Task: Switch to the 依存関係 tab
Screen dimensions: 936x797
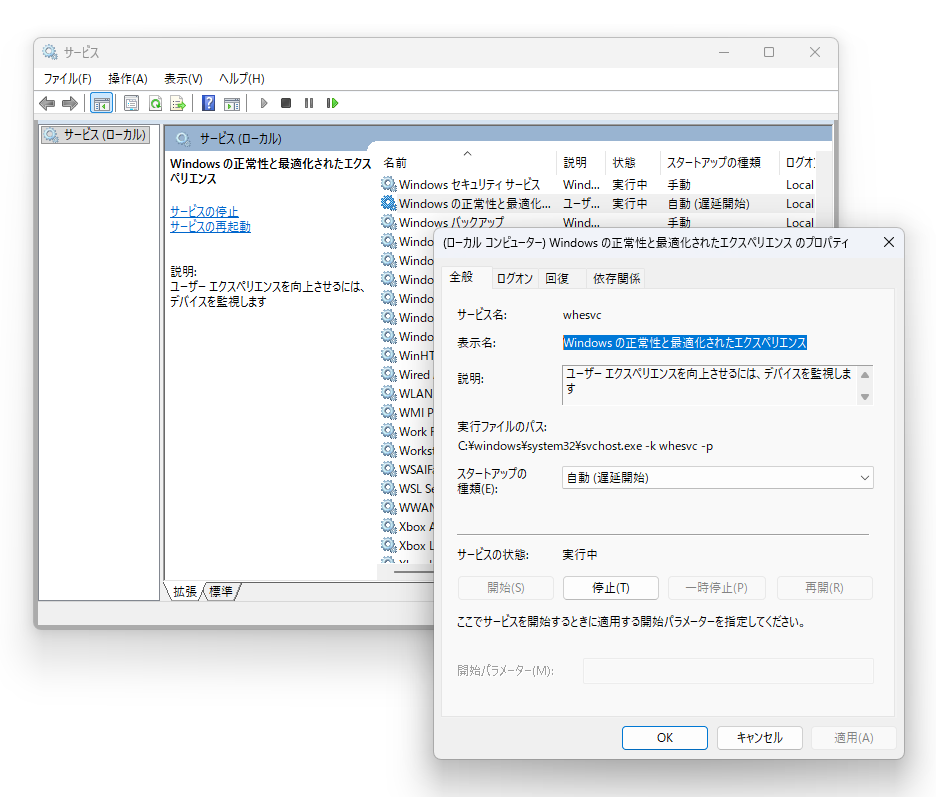Action: pyautogui.click(x=616, y=278)
